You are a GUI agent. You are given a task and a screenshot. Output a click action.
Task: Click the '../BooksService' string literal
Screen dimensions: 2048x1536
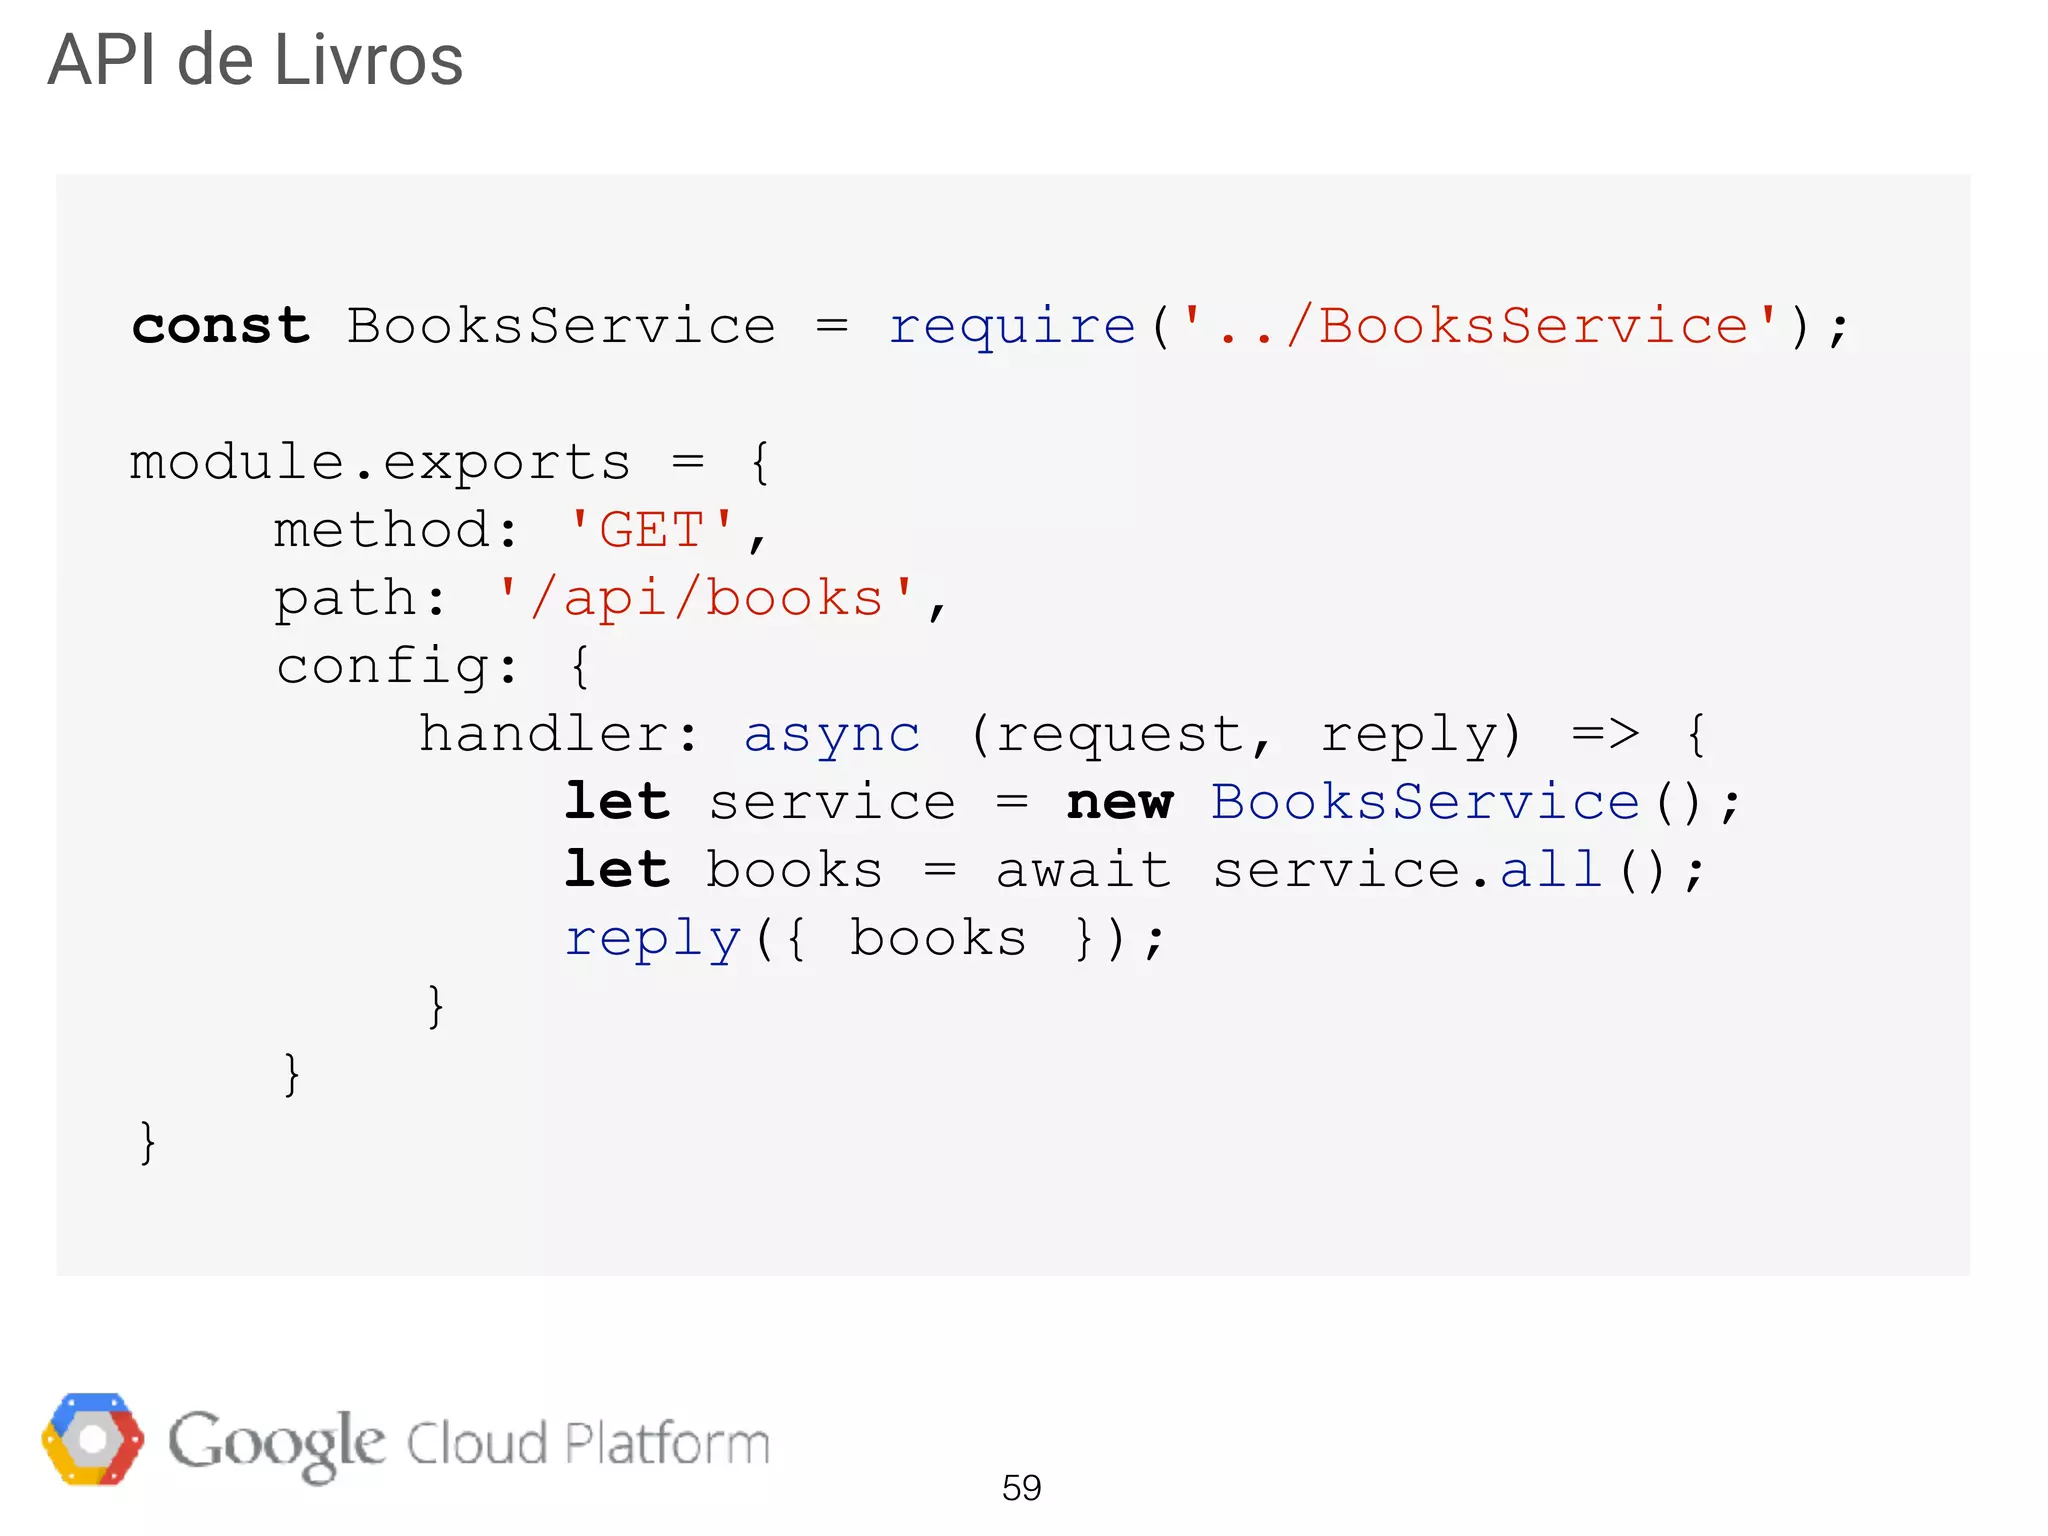pos(1480,326)
